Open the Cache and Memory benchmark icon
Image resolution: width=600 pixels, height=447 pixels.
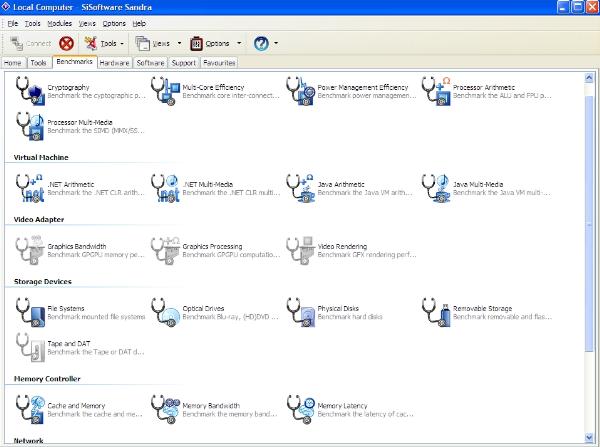[30, 409]
